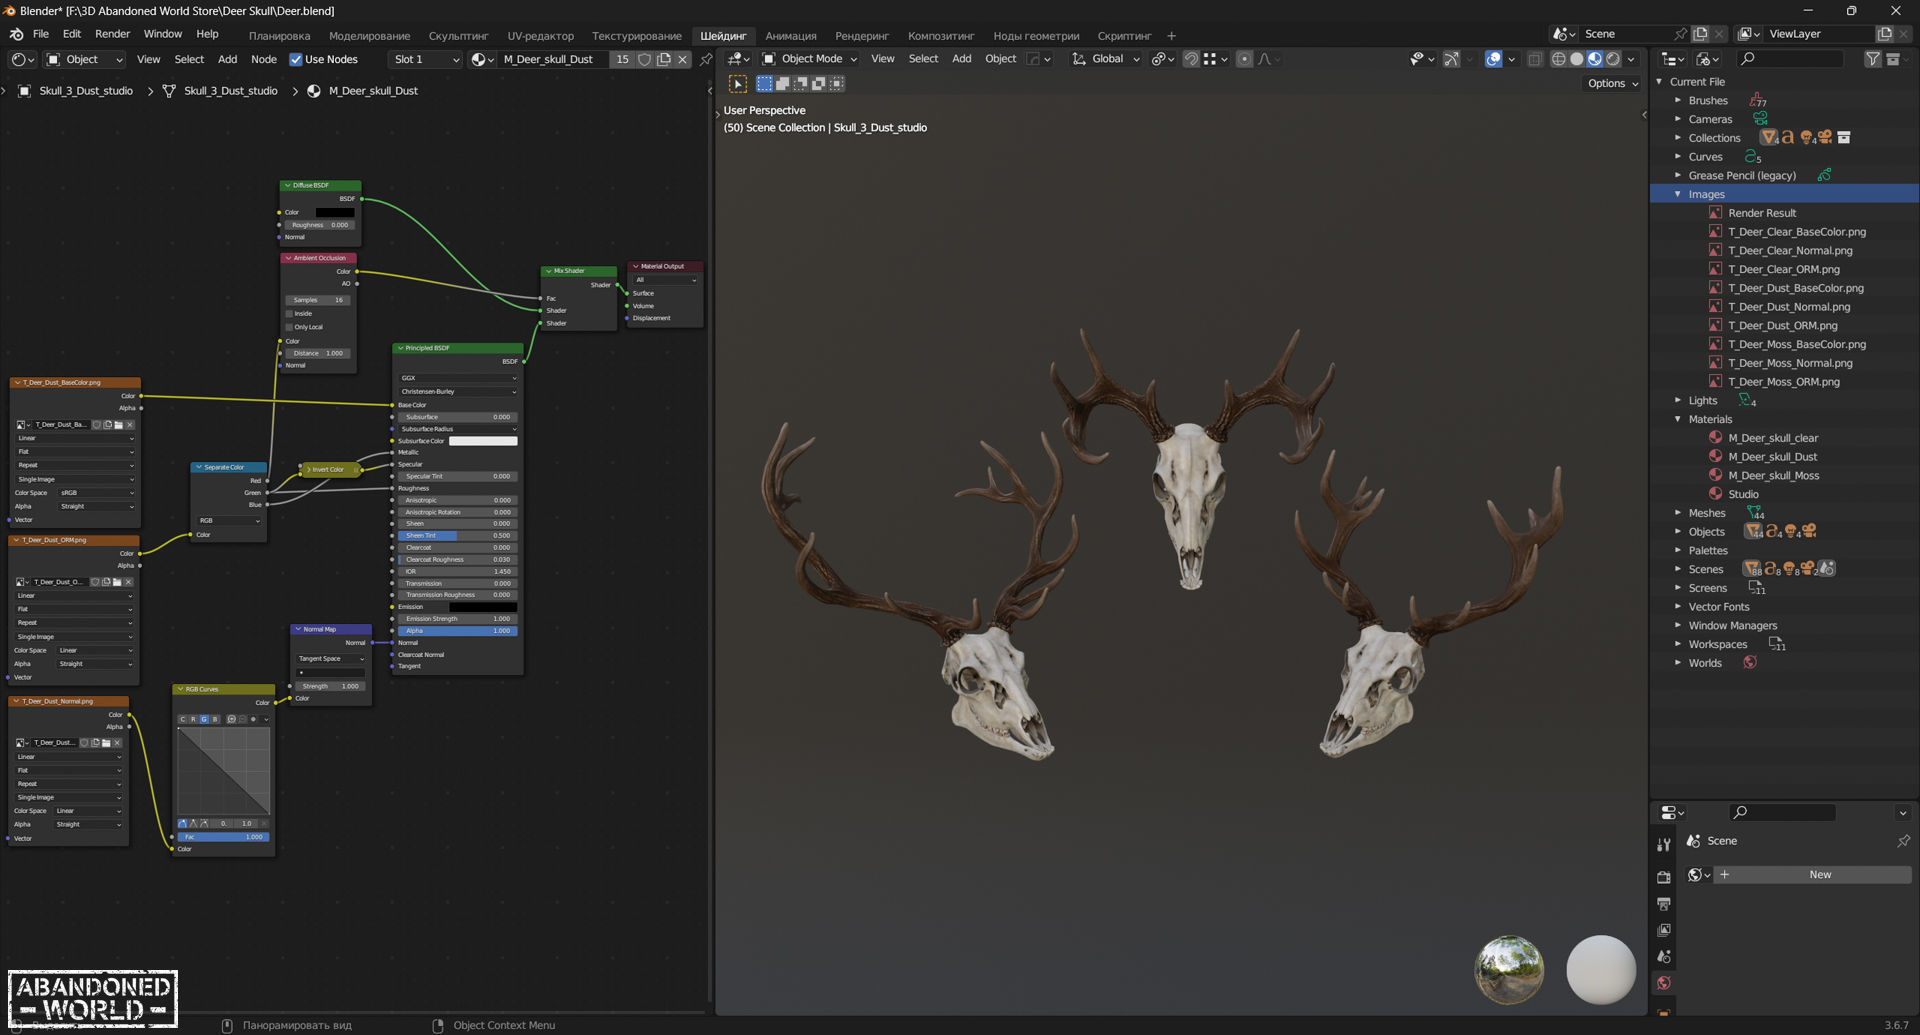Viewport: 1920px width, 1035px height.
Task: Toggle viewport gizmos display
Action: tap(1451, 59)
